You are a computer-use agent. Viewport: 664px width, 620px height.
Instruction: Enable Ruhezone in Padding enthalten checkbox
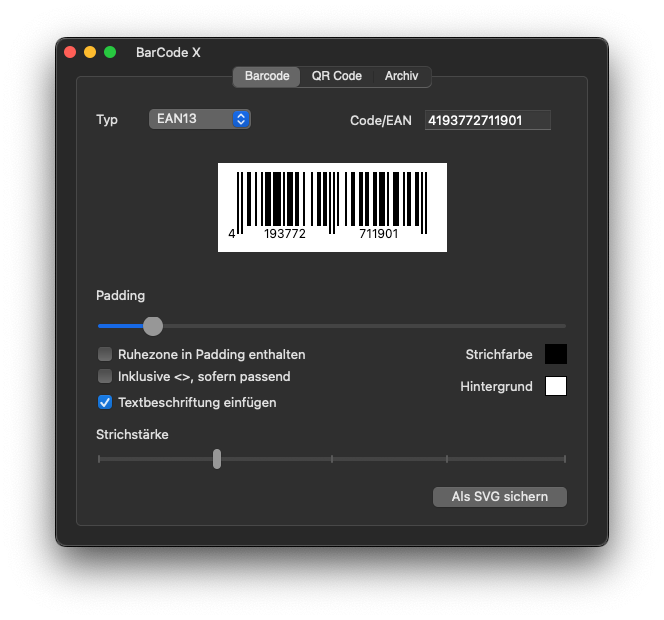pyautogui.click(x=105, y=354)
